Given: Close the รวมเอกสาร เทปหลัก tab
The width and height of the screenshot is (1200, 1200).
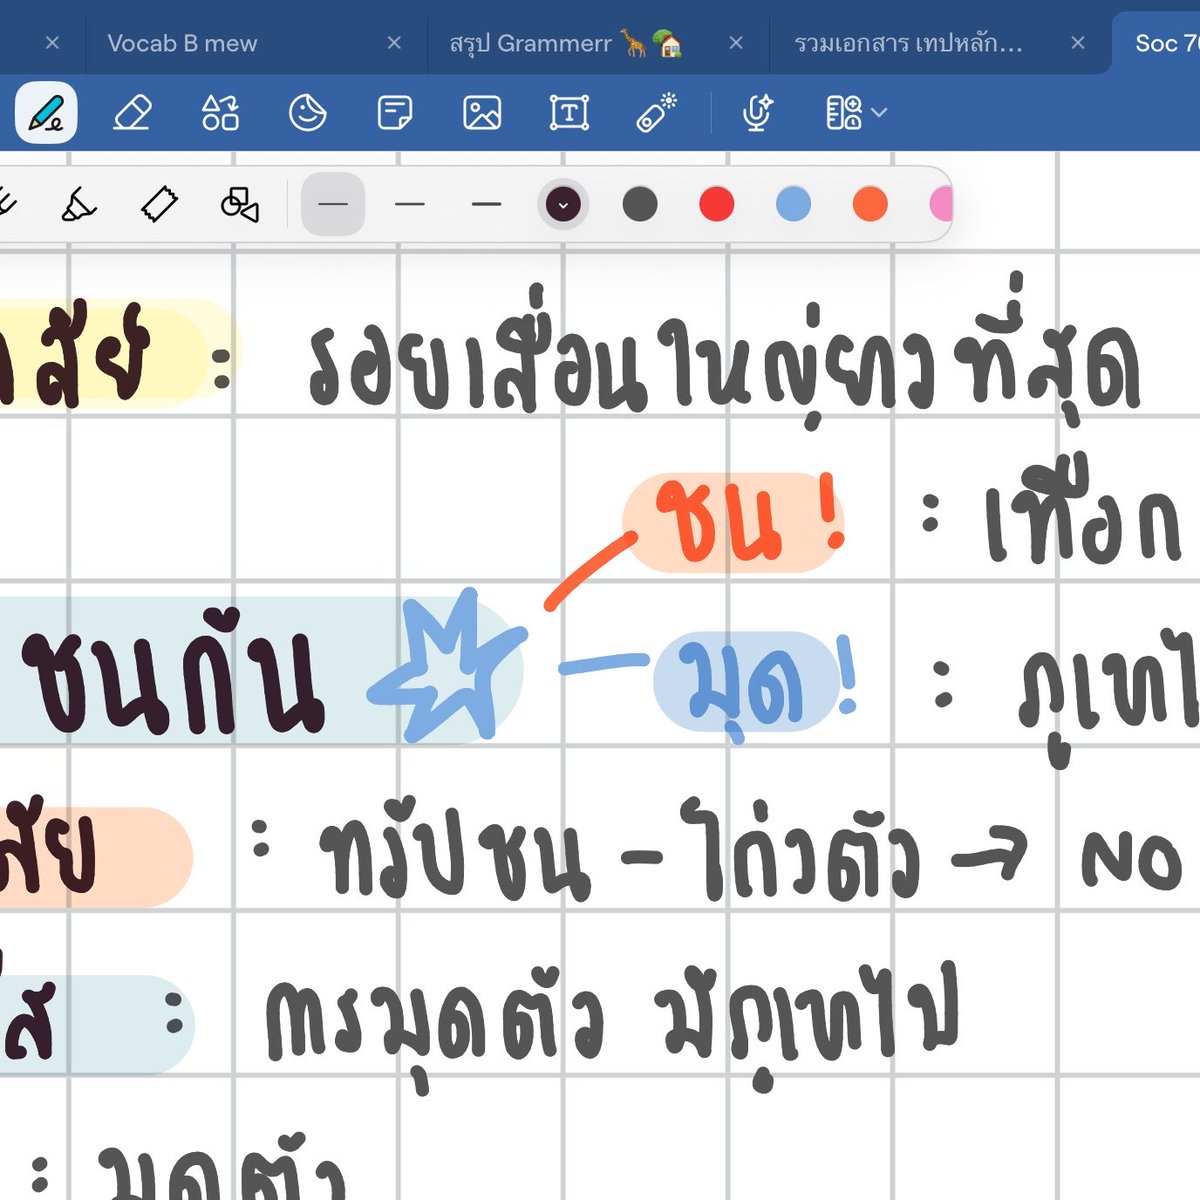Looking at the screenshot, I should pos(1078,43).
